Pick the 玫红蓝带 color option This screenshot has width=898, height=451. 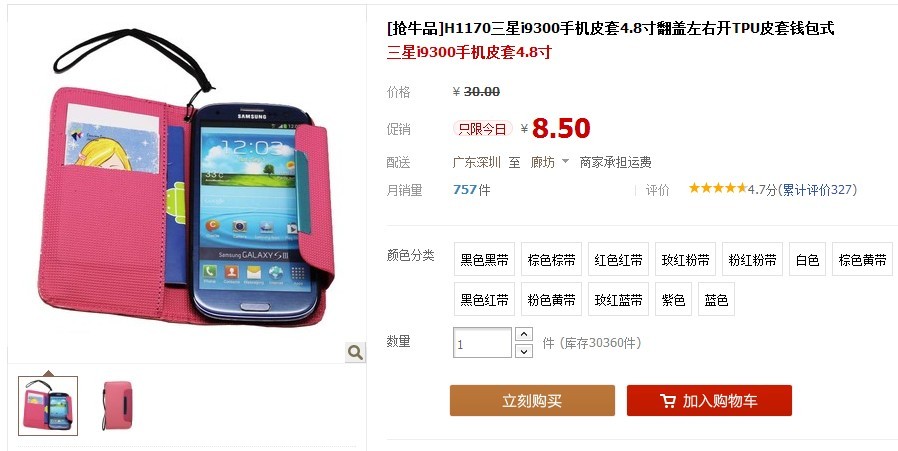click(619, 299)
